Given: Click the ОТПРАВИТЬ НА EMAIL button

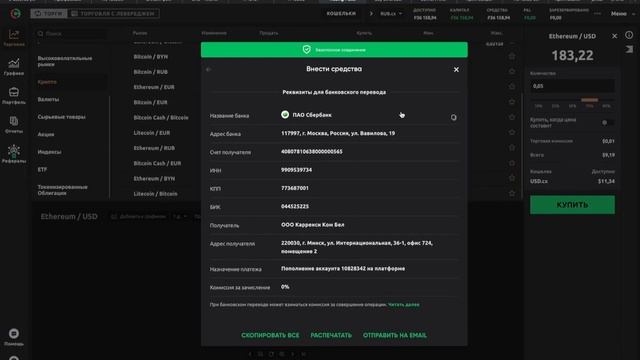Looking at the screenshot, I should coord(395,335).
